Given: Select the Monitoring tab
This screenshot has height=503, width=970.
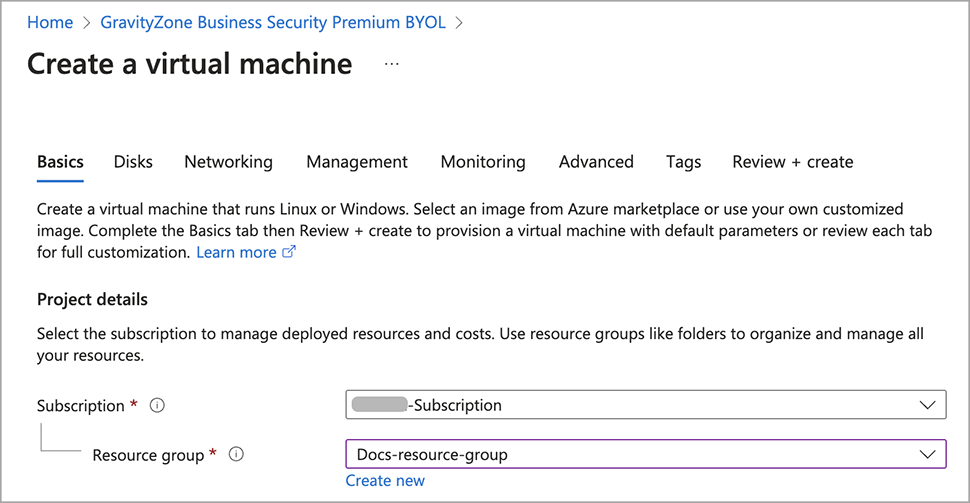Looking at the screenshot, I should point(483,162).
